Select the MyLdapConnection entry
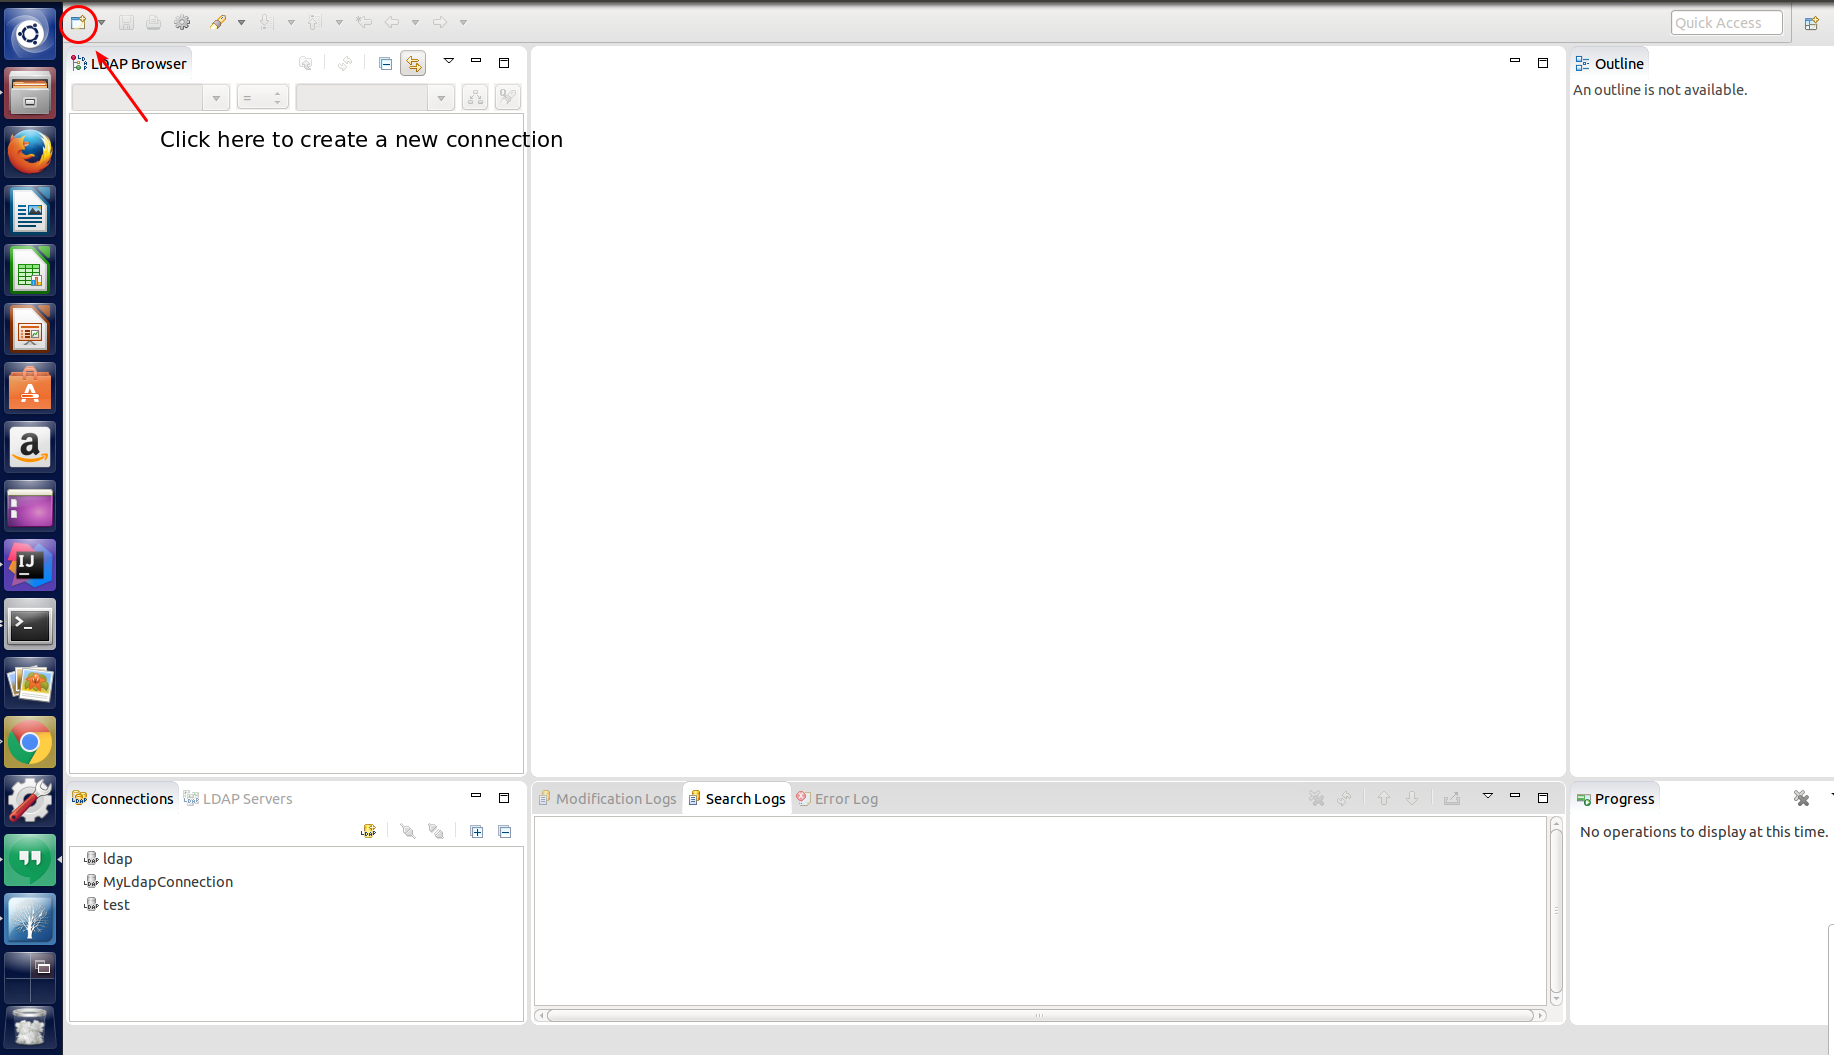This screenshot has height=1055, width=1834. pos(158,881)
